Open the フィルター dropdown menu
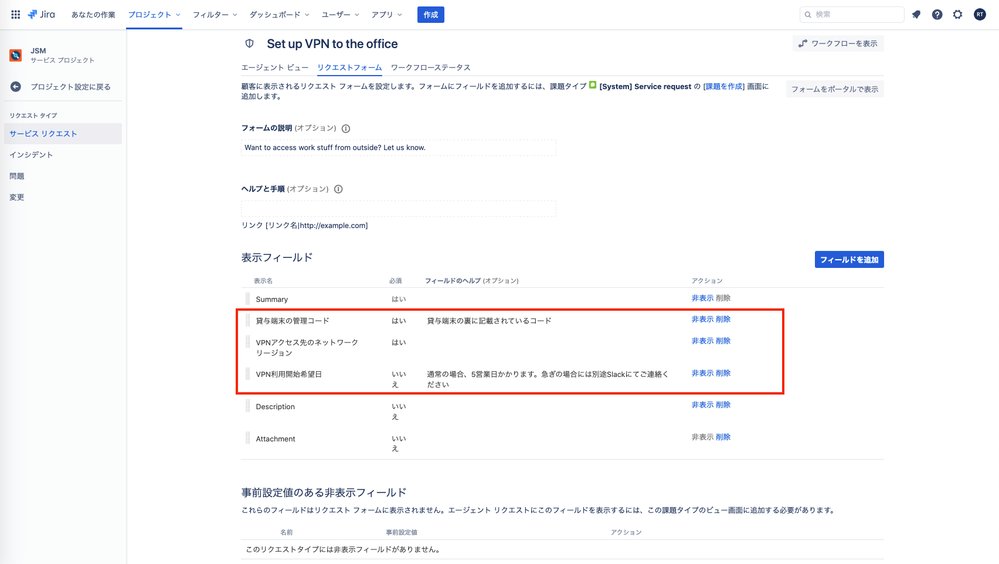 (215, 15)
